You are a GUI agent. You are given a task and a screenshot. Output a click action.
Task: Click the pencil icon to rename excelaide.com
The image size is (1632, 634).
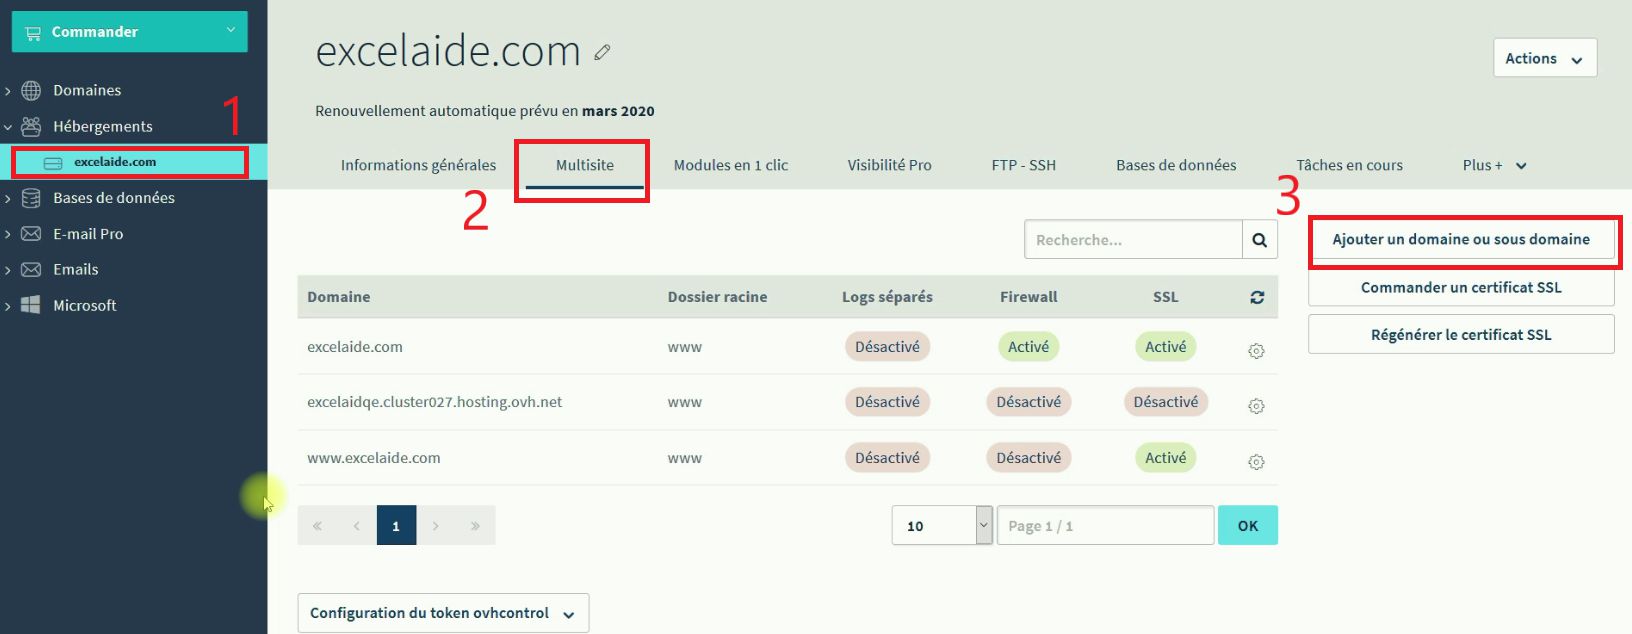(x=602, y=52)
